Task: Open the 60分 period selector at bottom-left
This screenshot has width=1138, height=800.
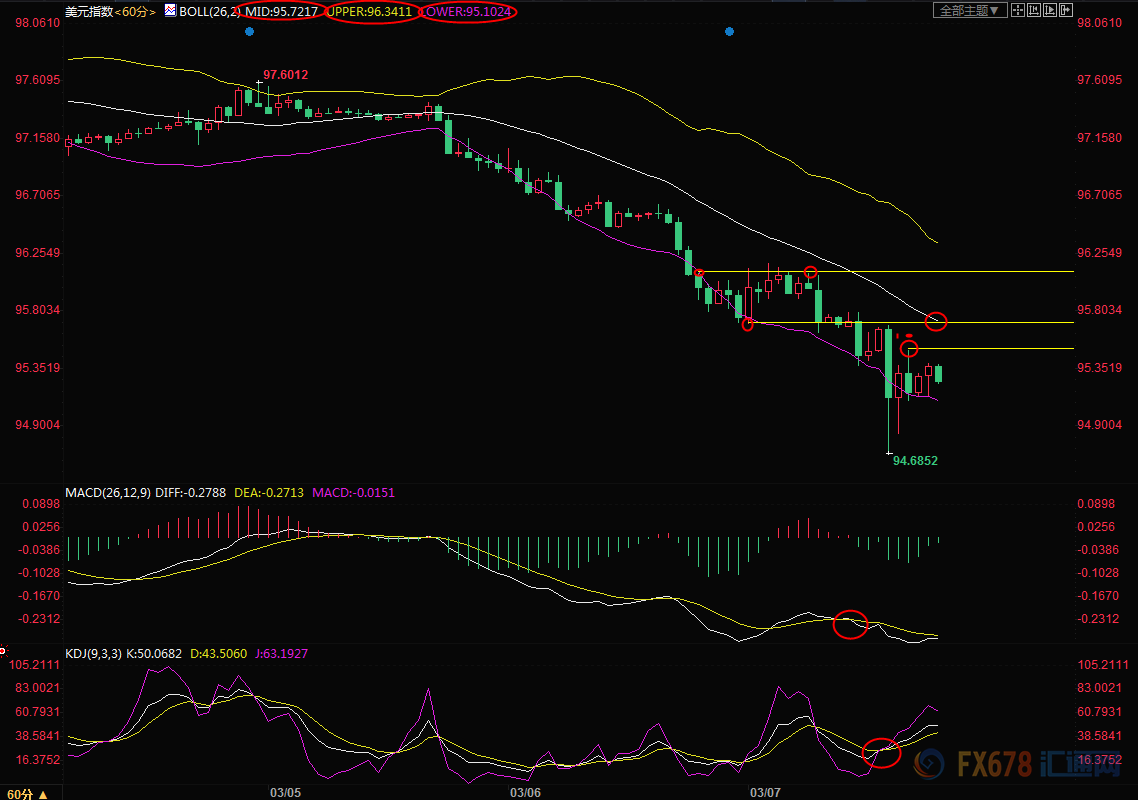Action: (23, 792)
